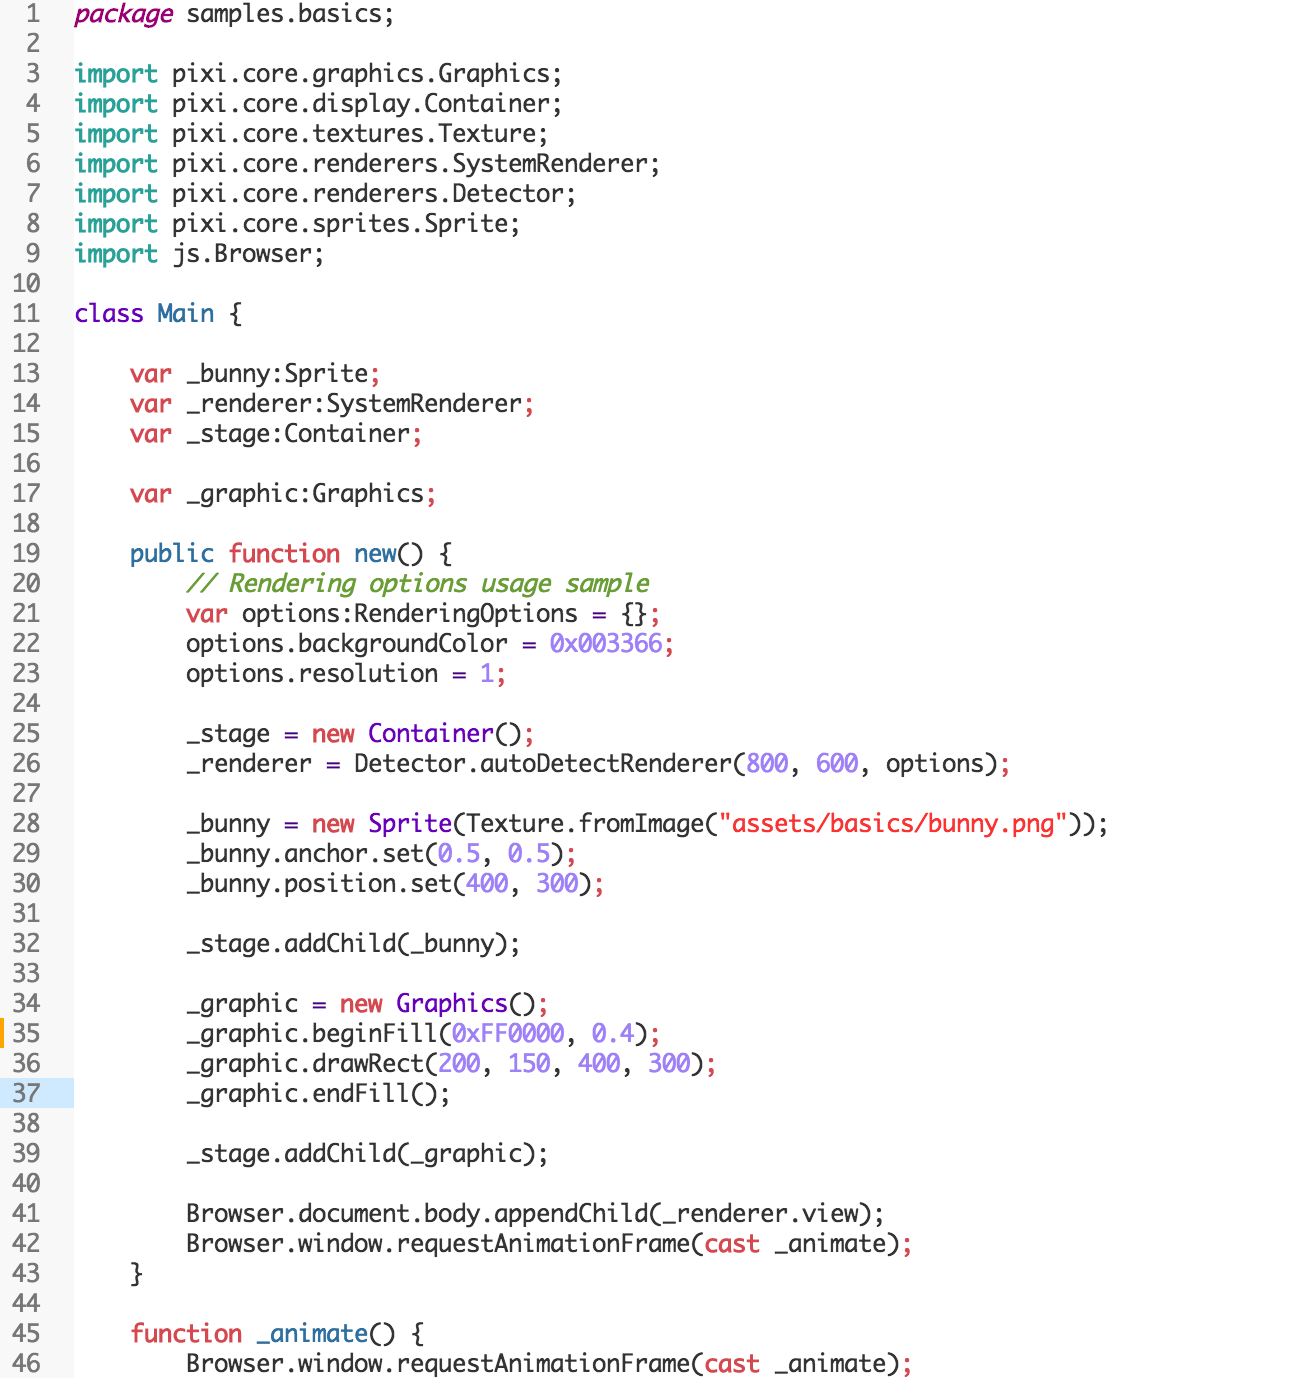Click 'pixi.core.renderers.SystemRenderer;' import path
The height and width of the screenshot is (1378, 1310).
point(416,164)
